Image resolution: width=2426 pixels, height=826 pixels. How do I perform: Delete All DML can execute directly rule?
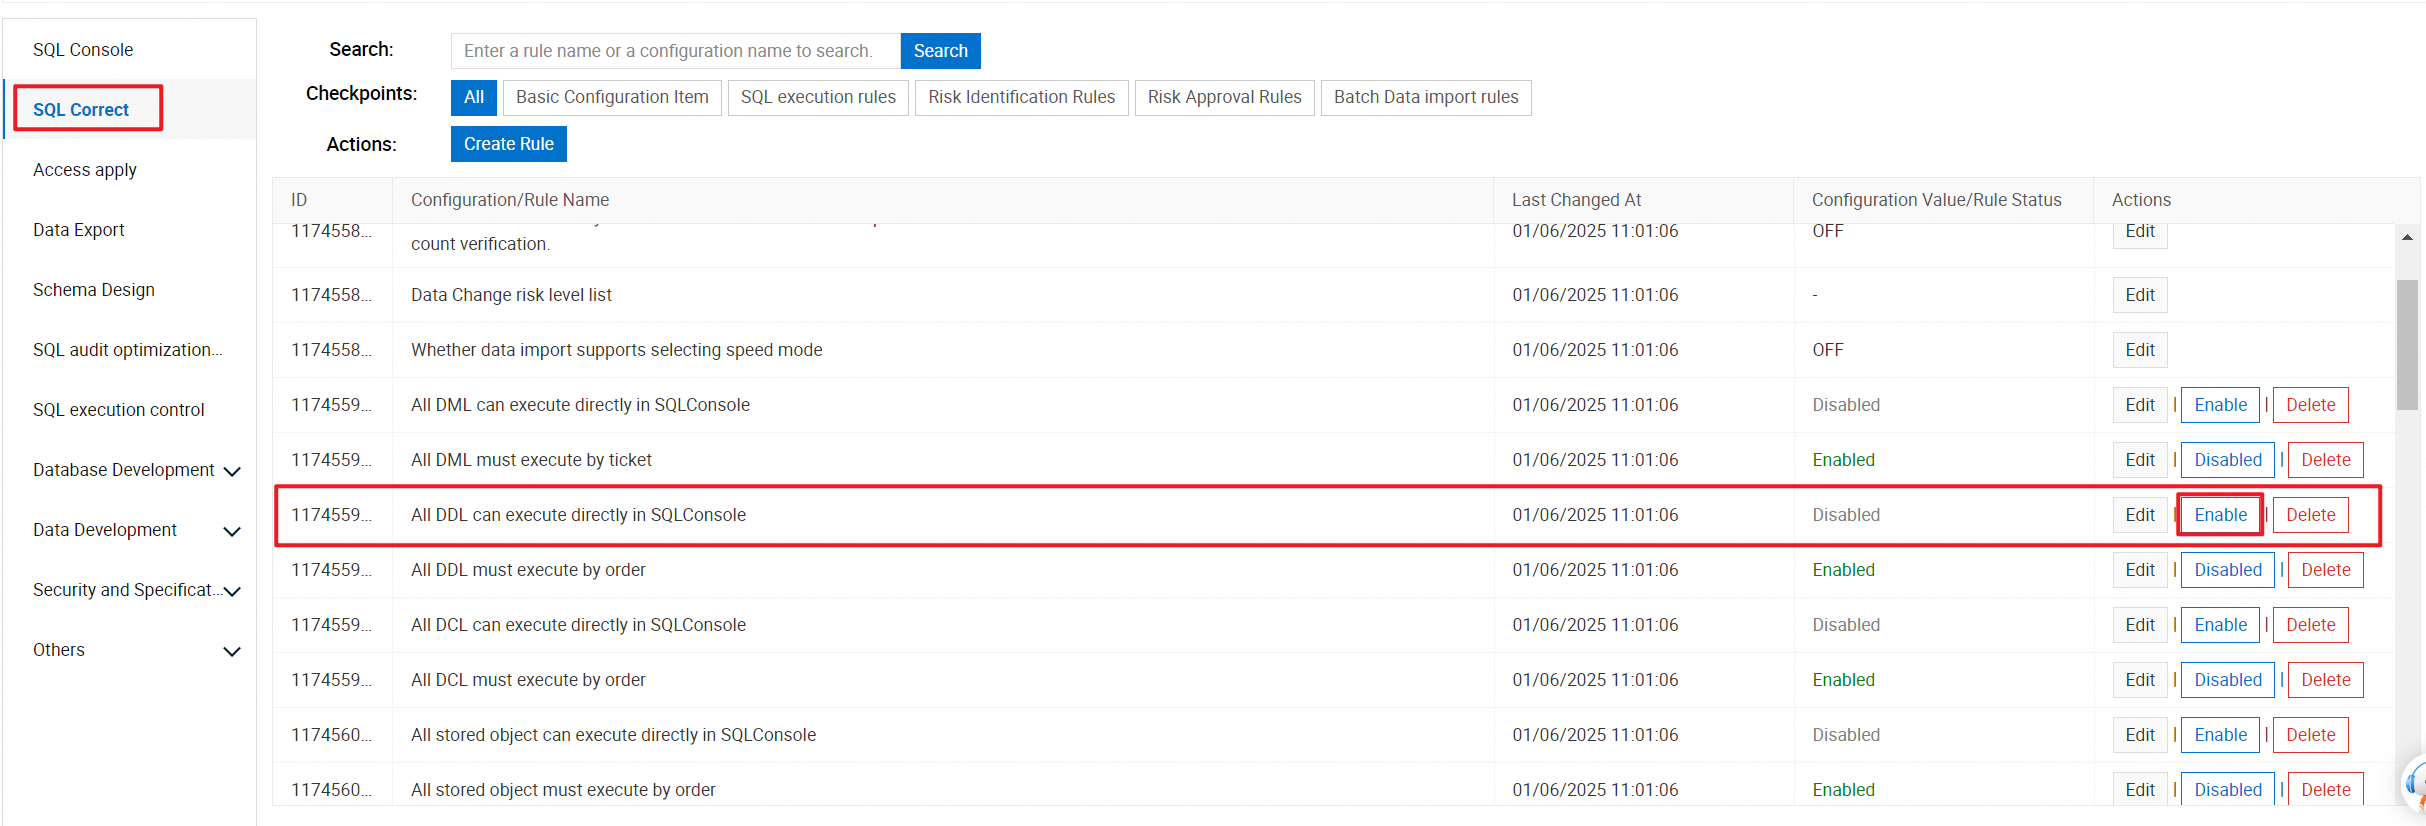pos(2311,405)
